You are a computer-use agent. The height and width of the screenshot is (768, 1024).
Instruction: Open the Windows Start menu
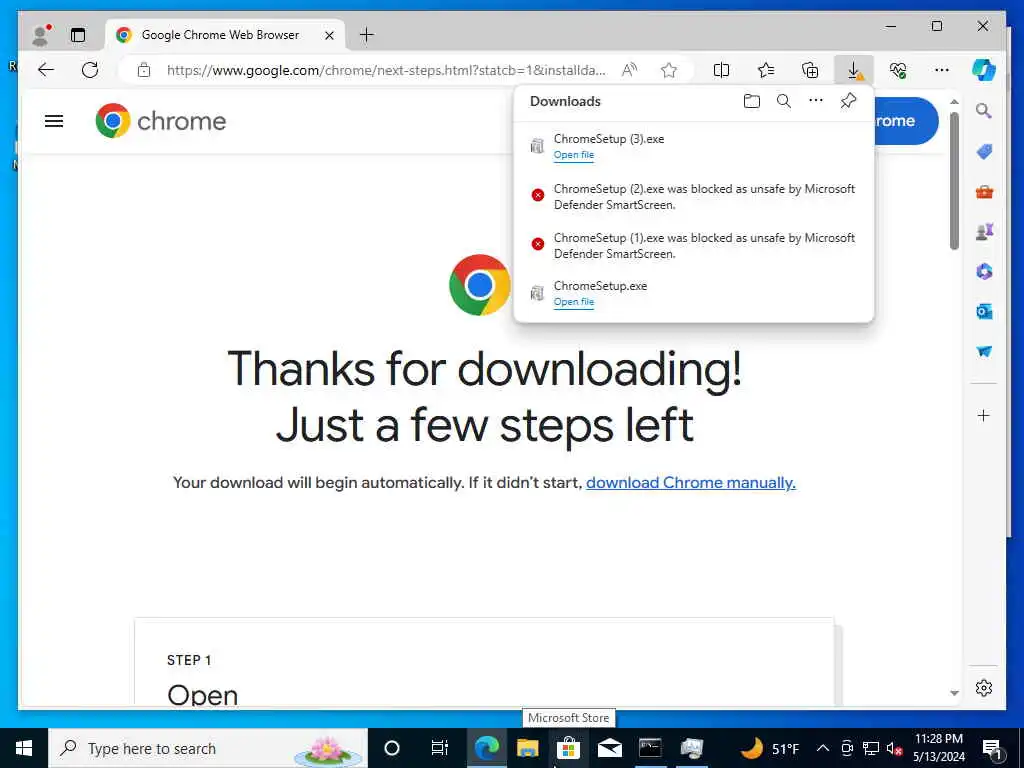(24, 748)
